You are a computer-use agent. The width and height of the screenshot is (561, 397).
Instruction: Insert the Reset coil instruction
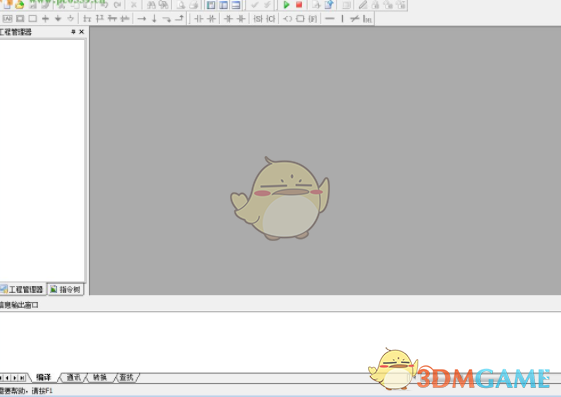tap(271, 19)
